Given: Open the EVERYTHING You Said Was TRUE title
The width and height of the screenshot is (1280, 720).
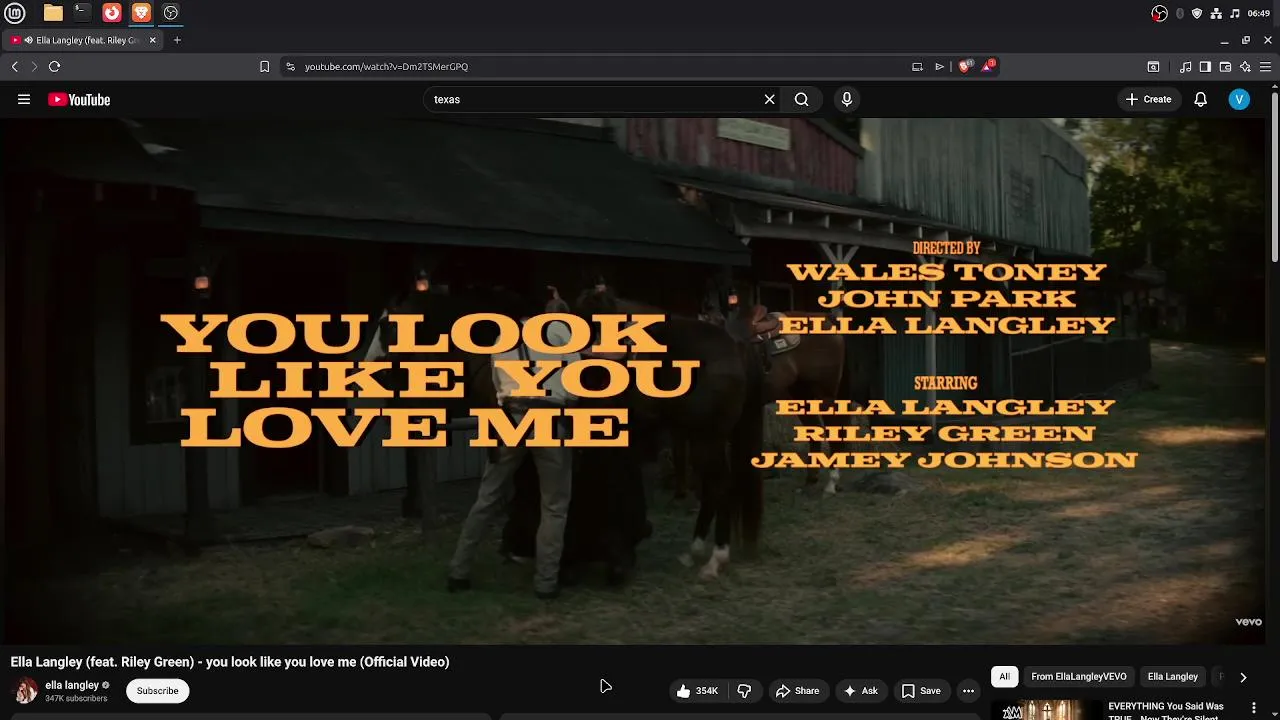Looking at the screenshot, I should click(1166, 711).
